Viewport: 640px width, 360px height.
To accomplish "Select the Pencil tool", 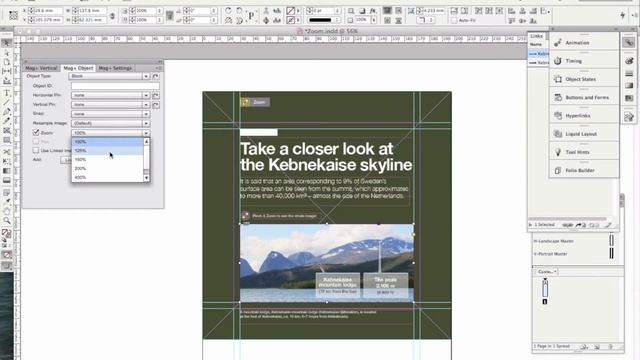I will click(7, 121).
